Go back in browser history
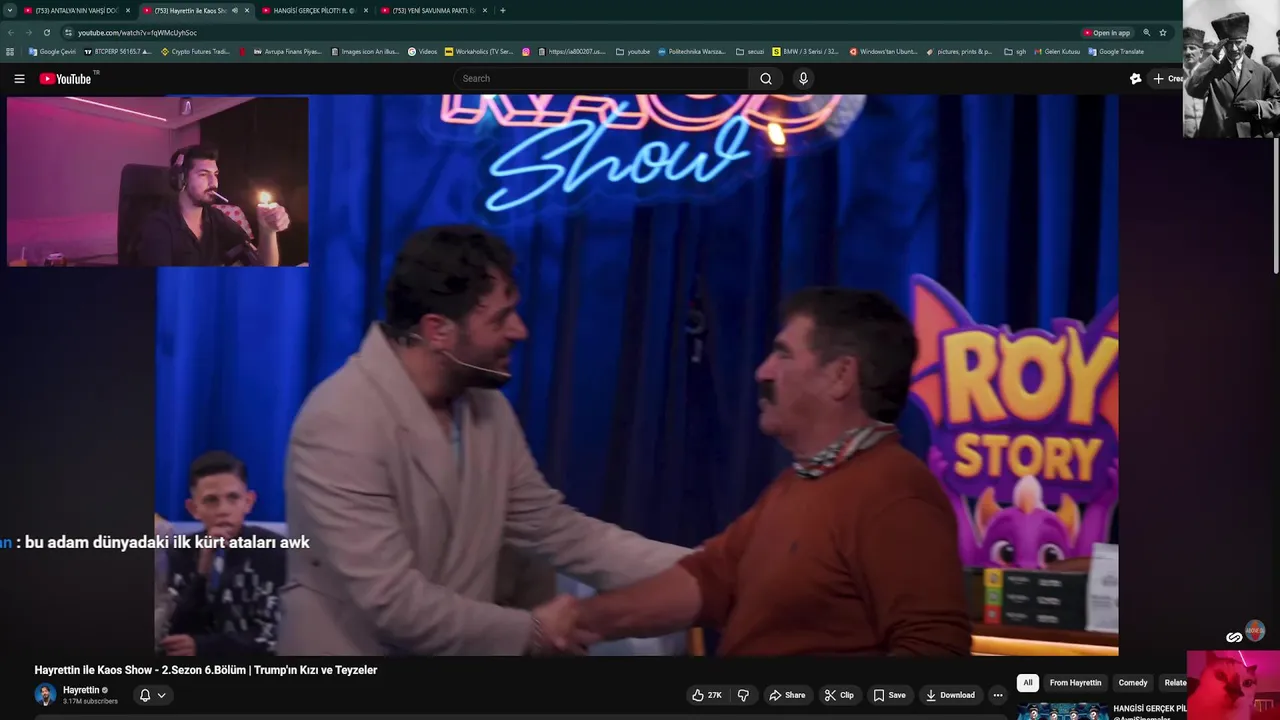The width and height of the screenshot is (1280, 720). [11, 33]
